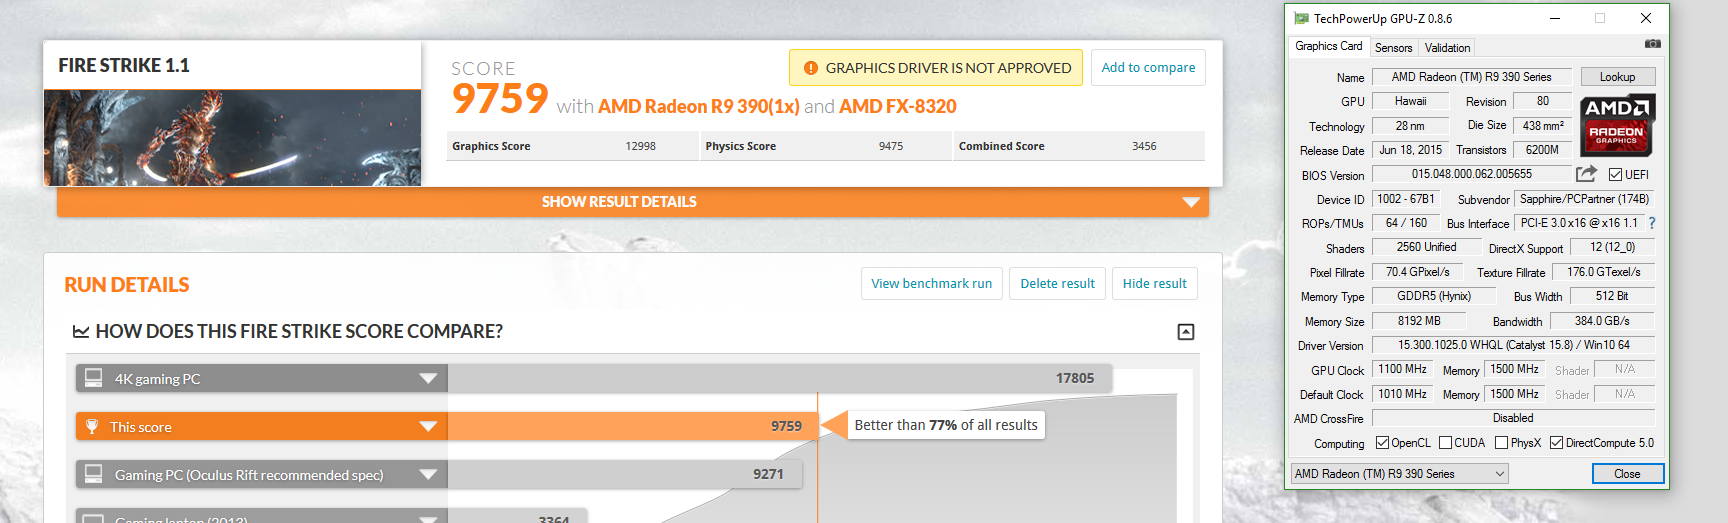Click the Graphics Score 12998 cell
This screenshot has width=1728, height=523.
coord(573,146)
